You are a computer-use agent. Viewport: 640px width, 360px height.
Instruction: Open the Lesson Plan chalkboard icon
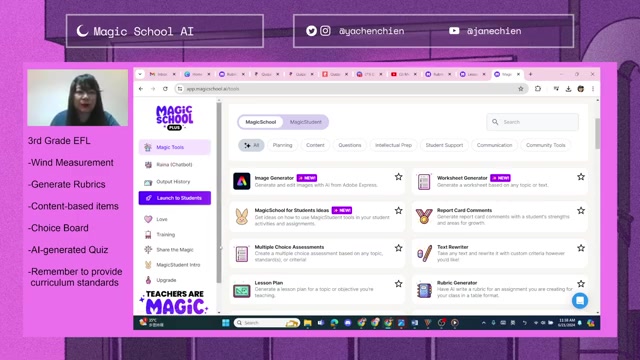pyautogui.click(x=242, y=290)
